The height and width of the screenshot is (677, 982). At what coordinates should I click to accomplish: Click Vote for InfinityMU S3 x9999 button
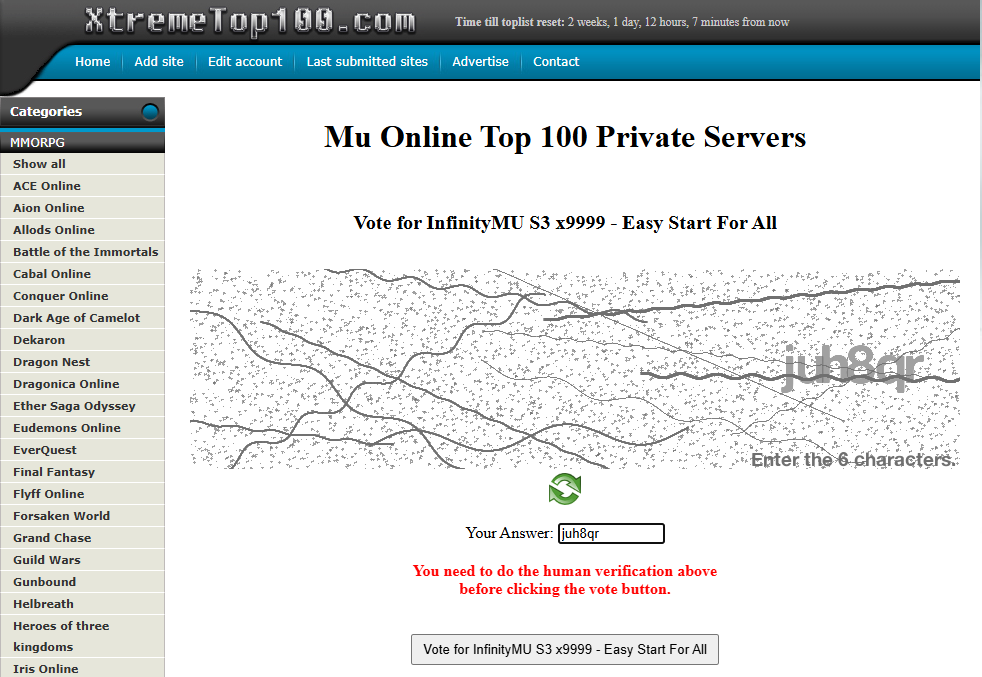(565, 649)
